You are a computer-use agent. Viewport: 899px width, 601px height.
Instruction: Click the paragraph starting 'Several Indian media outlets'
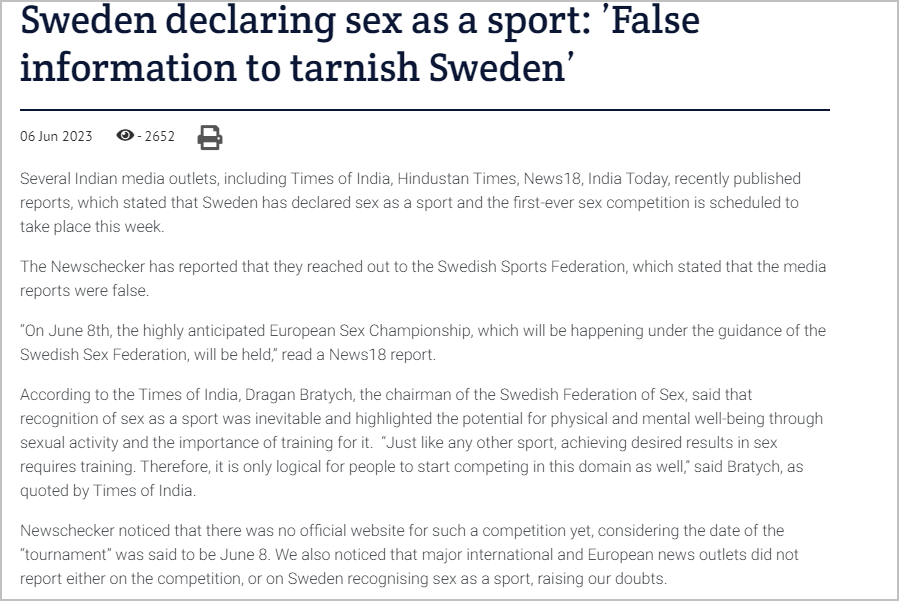click(x=411, y=202)
